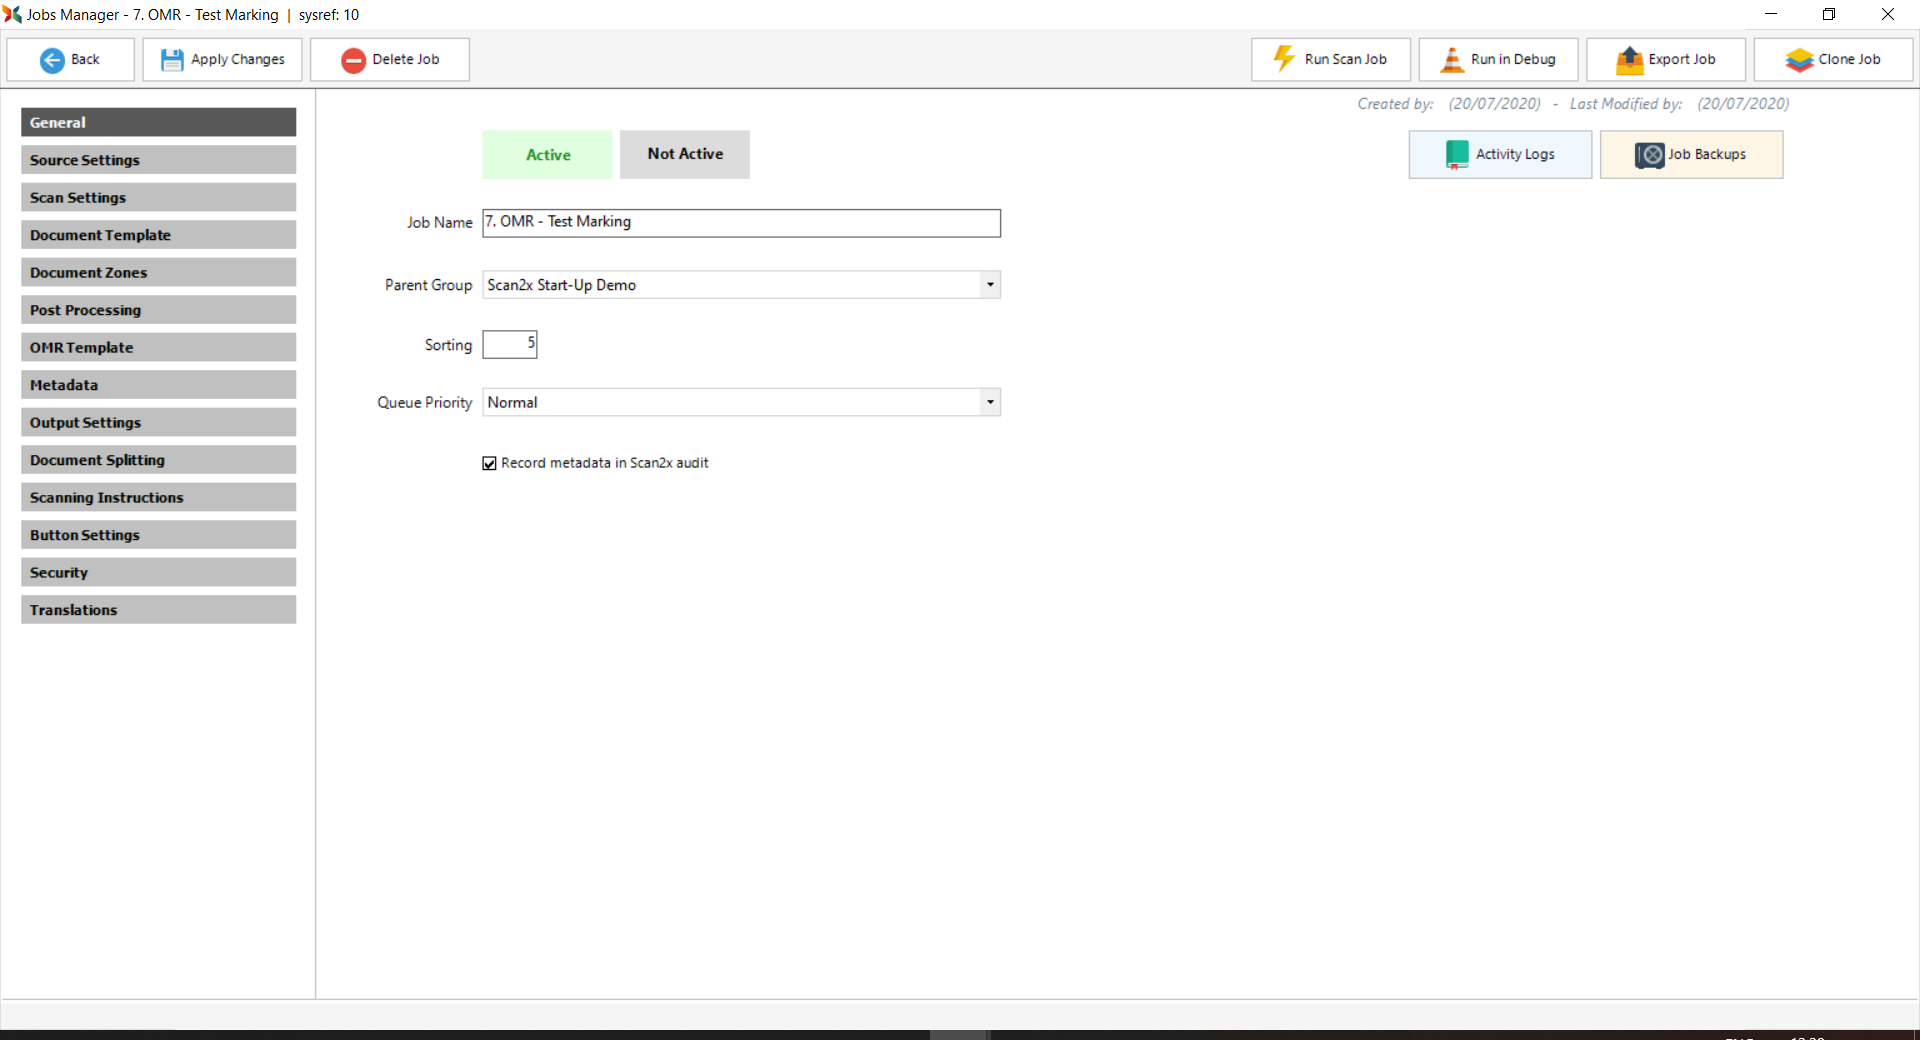
Task: Focus the Sorting number field
Action: 509,344
